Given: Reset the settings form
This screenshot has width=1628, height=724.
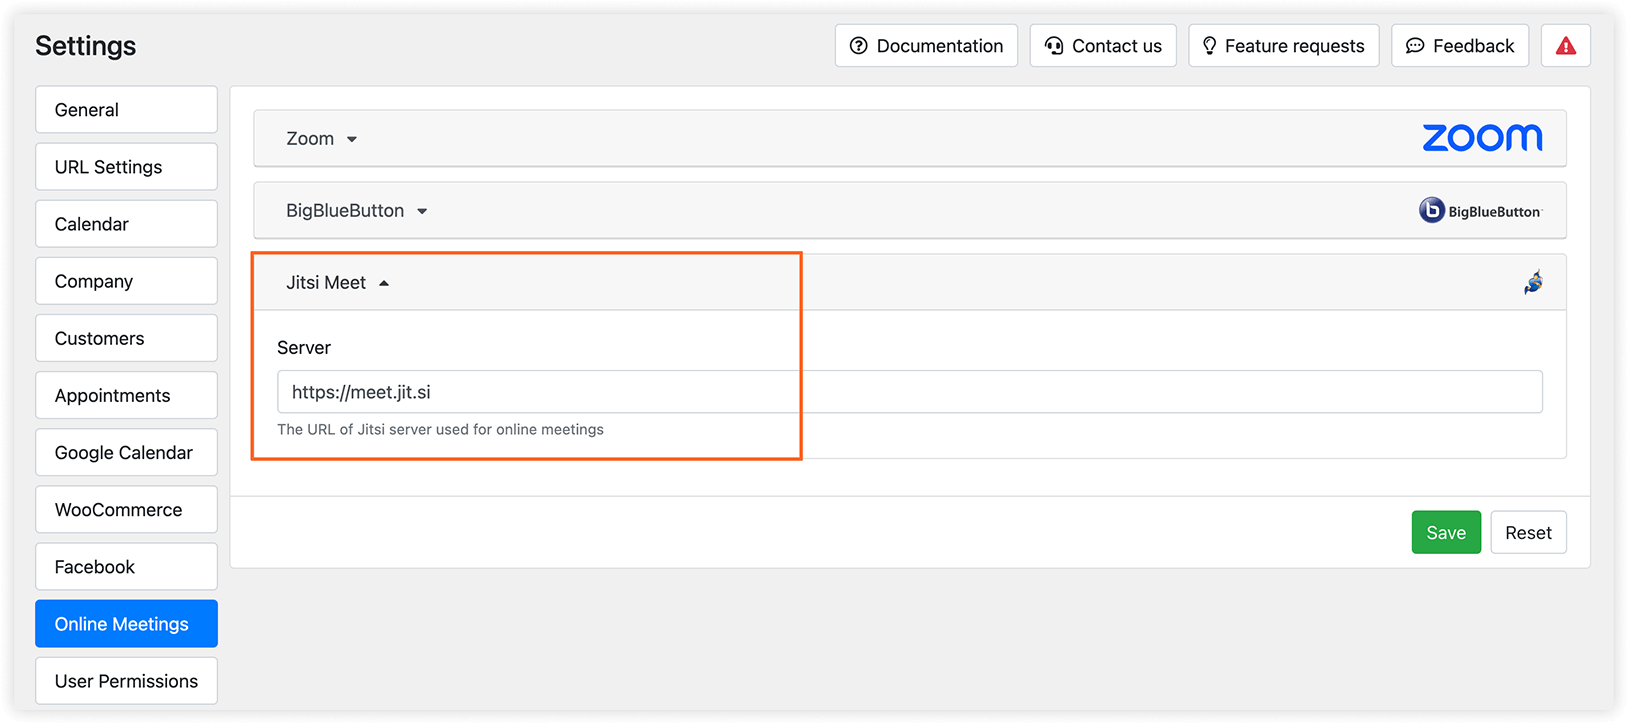Looking at the screenshot, I should (1528, 533).
